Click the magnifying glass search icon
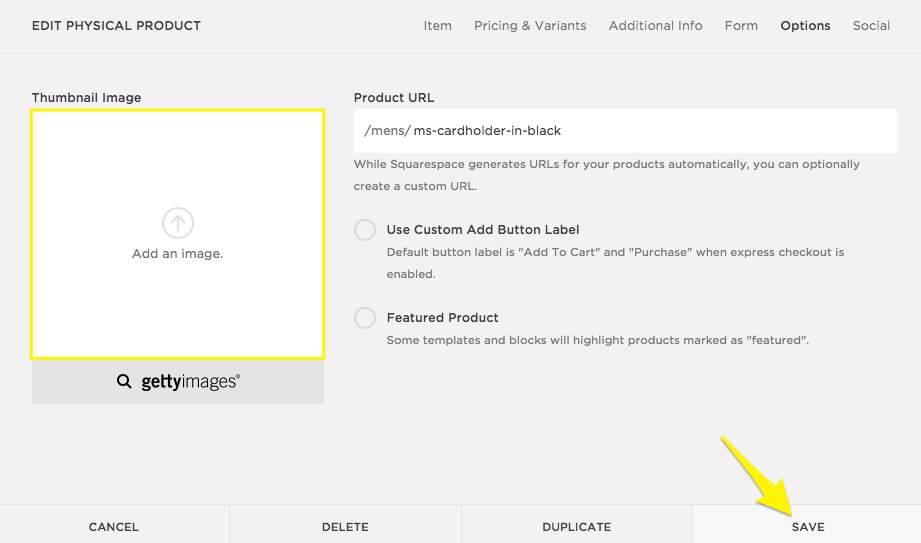Image resolution: width=921 pixels, height=543 pixels. click(x=124, y=381)
